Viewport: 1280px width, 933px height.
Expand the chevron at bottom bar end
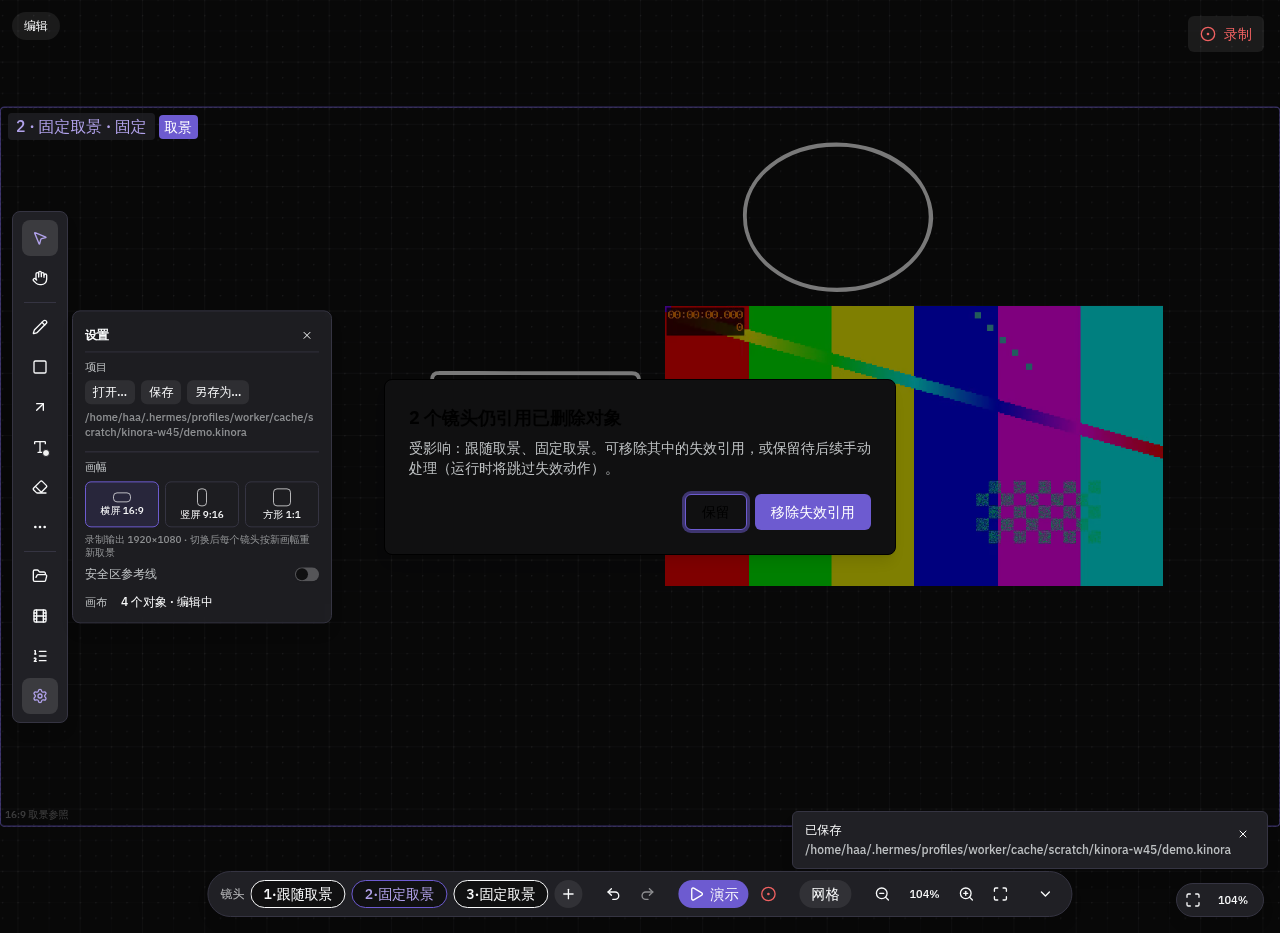point(1046,894)
